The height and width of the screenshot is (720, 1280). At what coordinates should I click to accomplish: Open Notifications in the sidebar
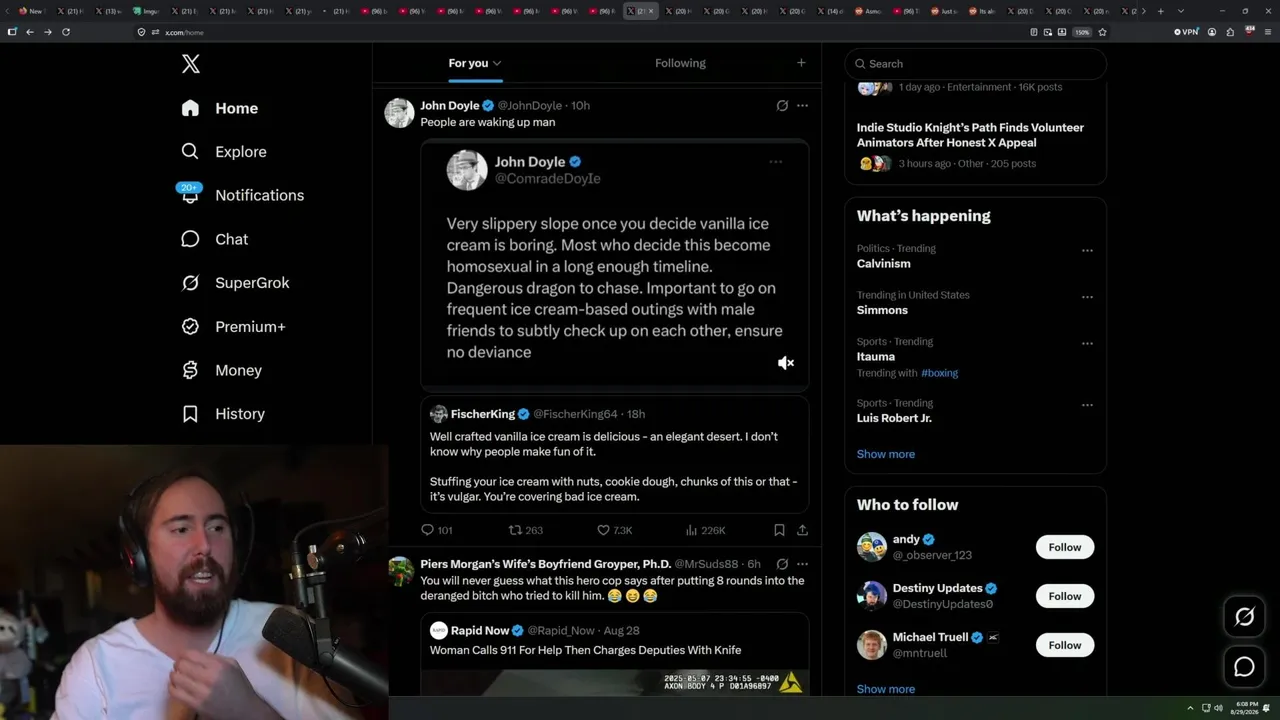[242, 195]
